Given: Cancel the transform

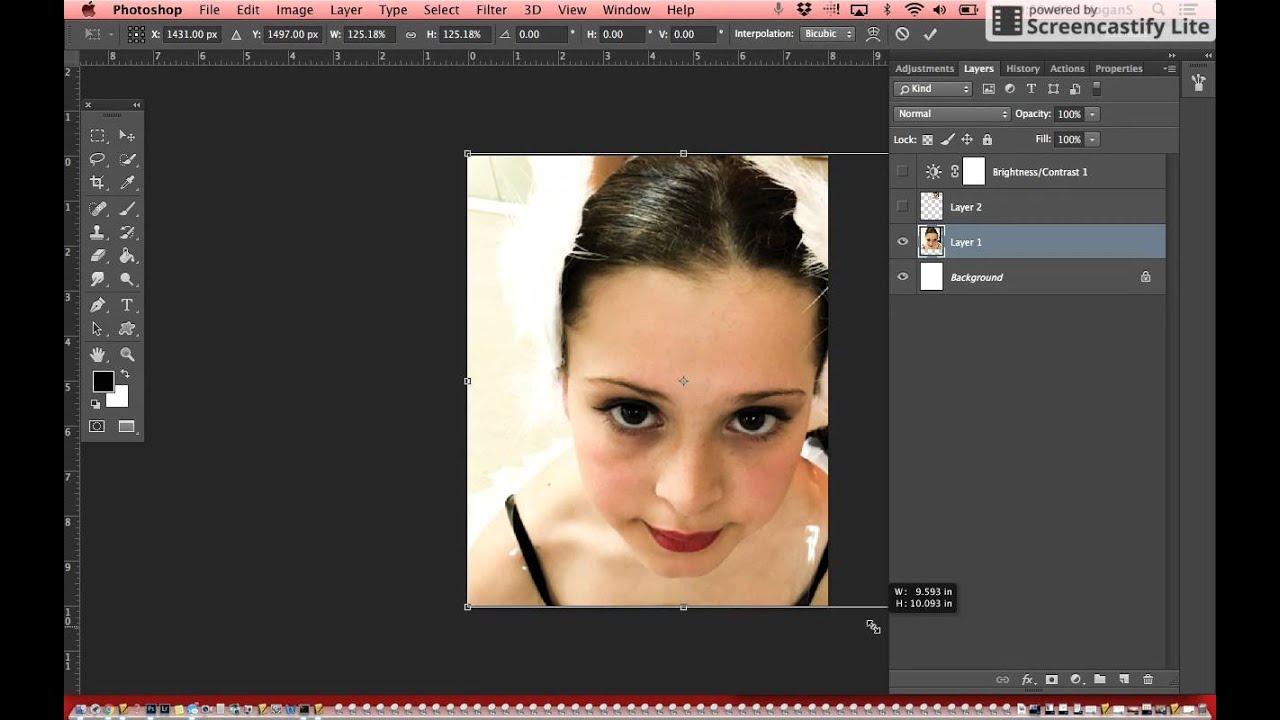Looking at the screenshot, I should click(902, 34).
